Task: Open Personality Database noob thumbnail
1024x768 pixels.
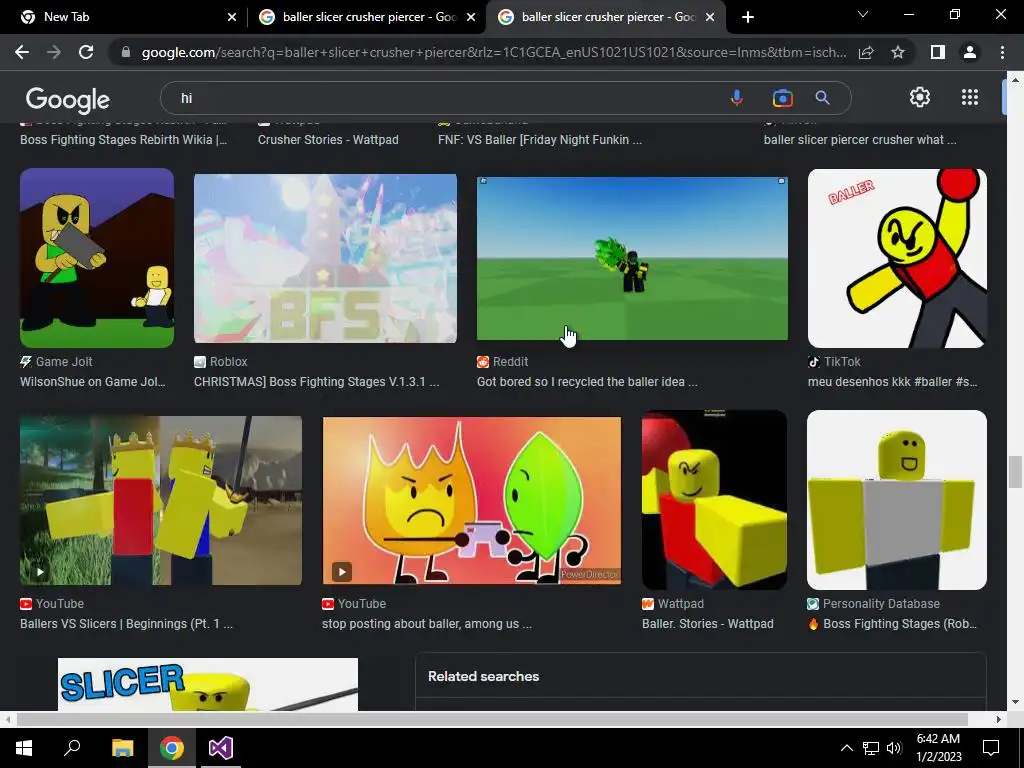Action: (x=897, y=500)
